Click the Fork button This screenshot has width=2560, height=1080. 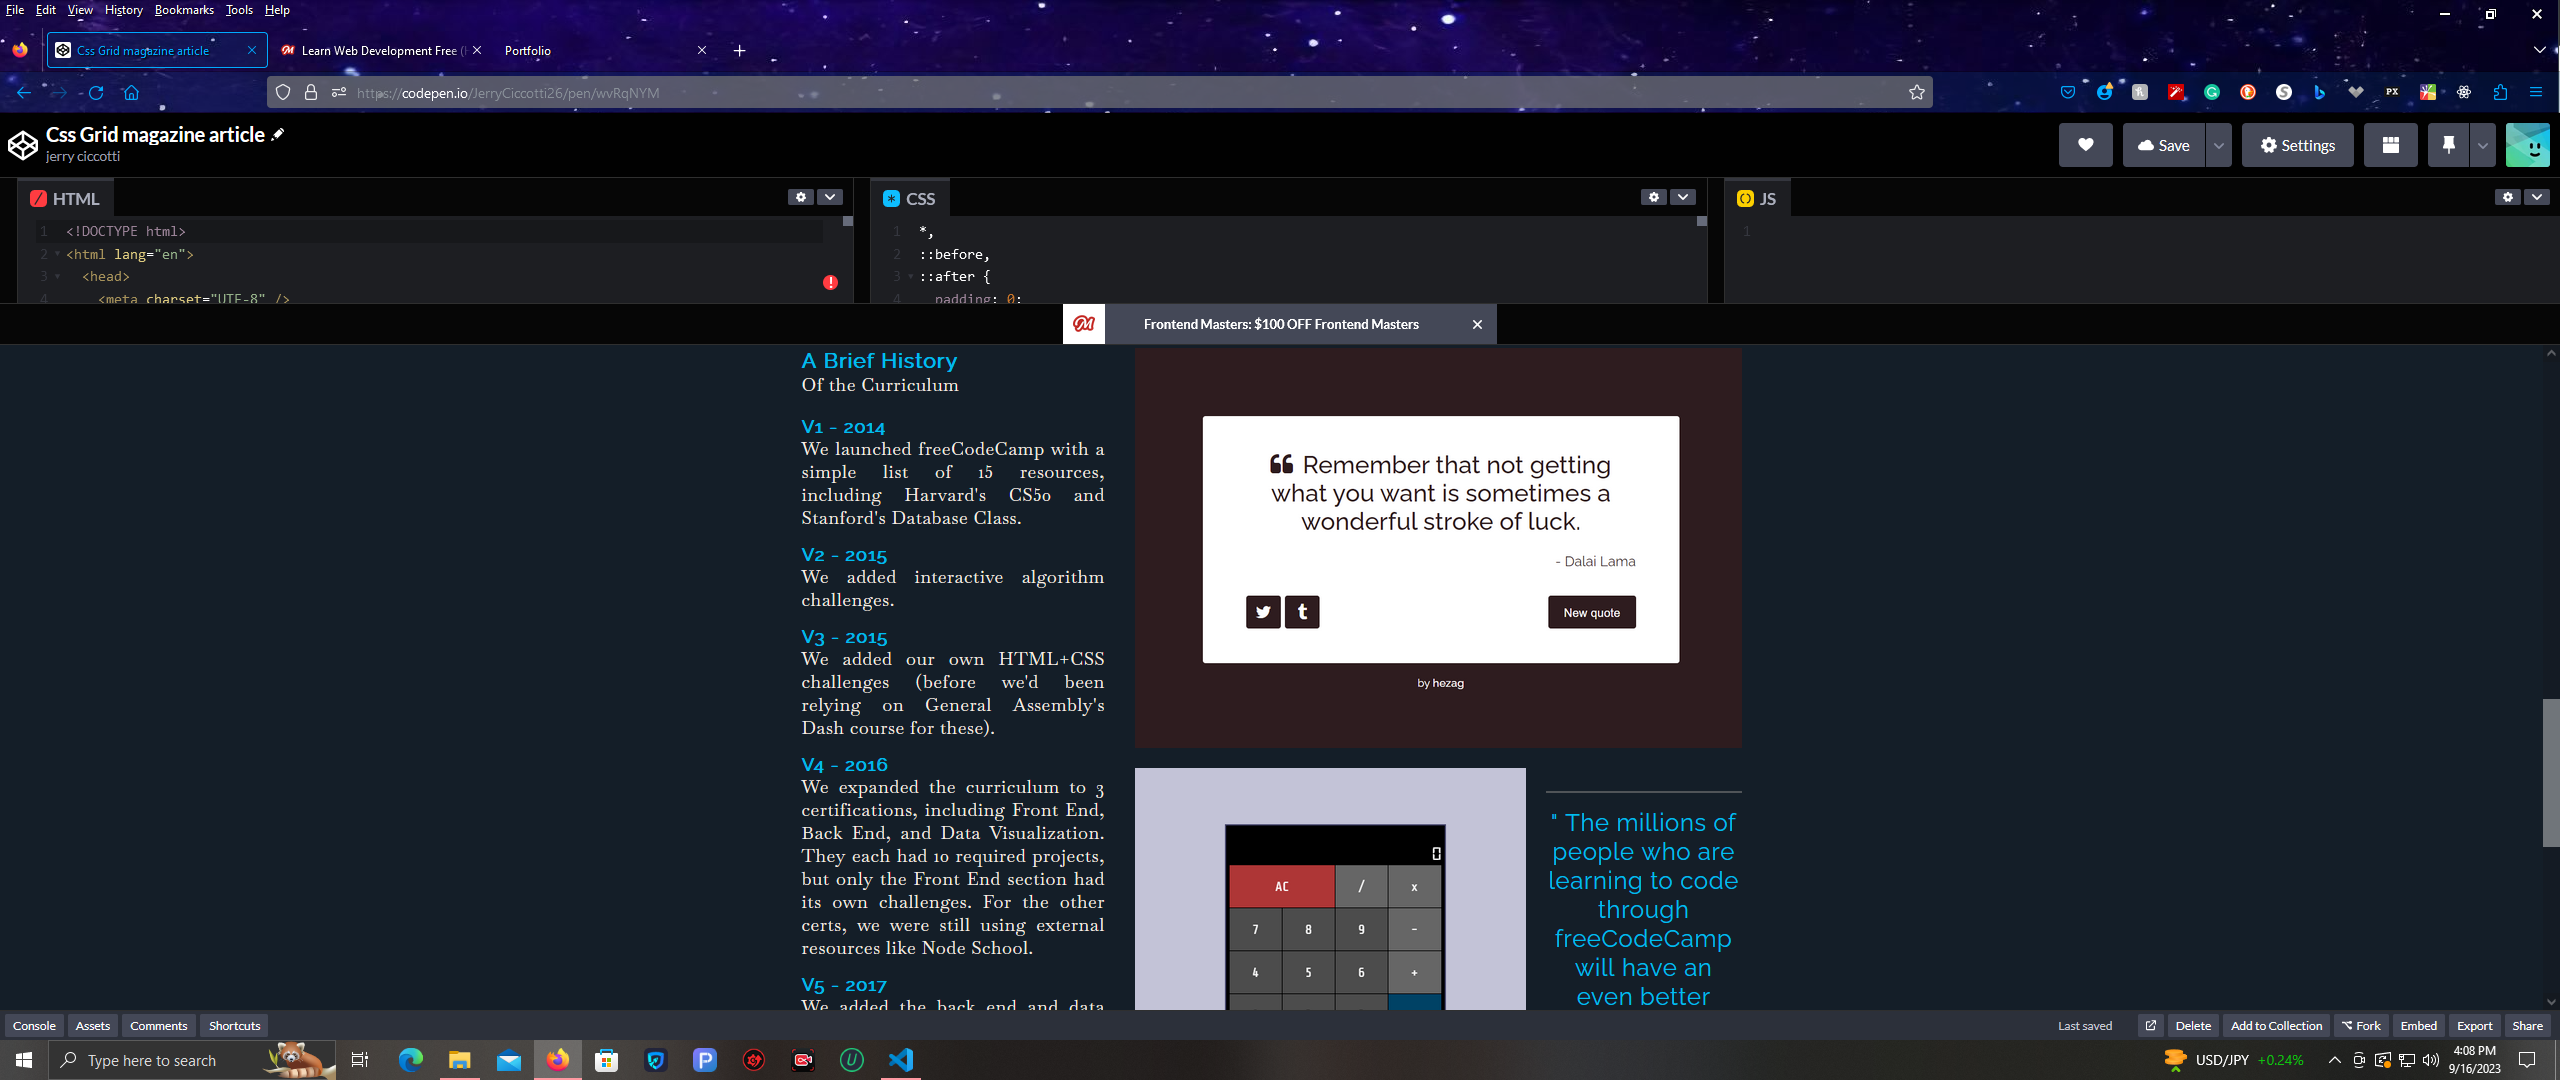(2361, 1025)
